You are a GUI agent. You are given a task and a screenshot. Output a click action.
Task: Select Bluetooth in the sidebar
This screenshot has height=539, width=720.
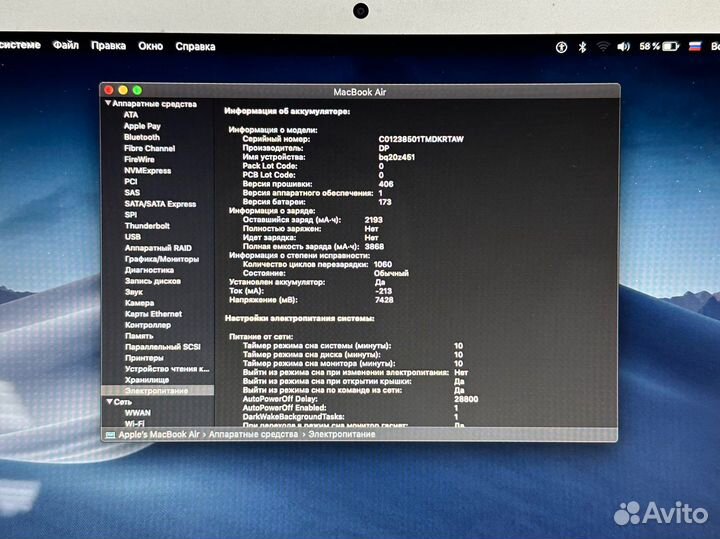[142, 137]
